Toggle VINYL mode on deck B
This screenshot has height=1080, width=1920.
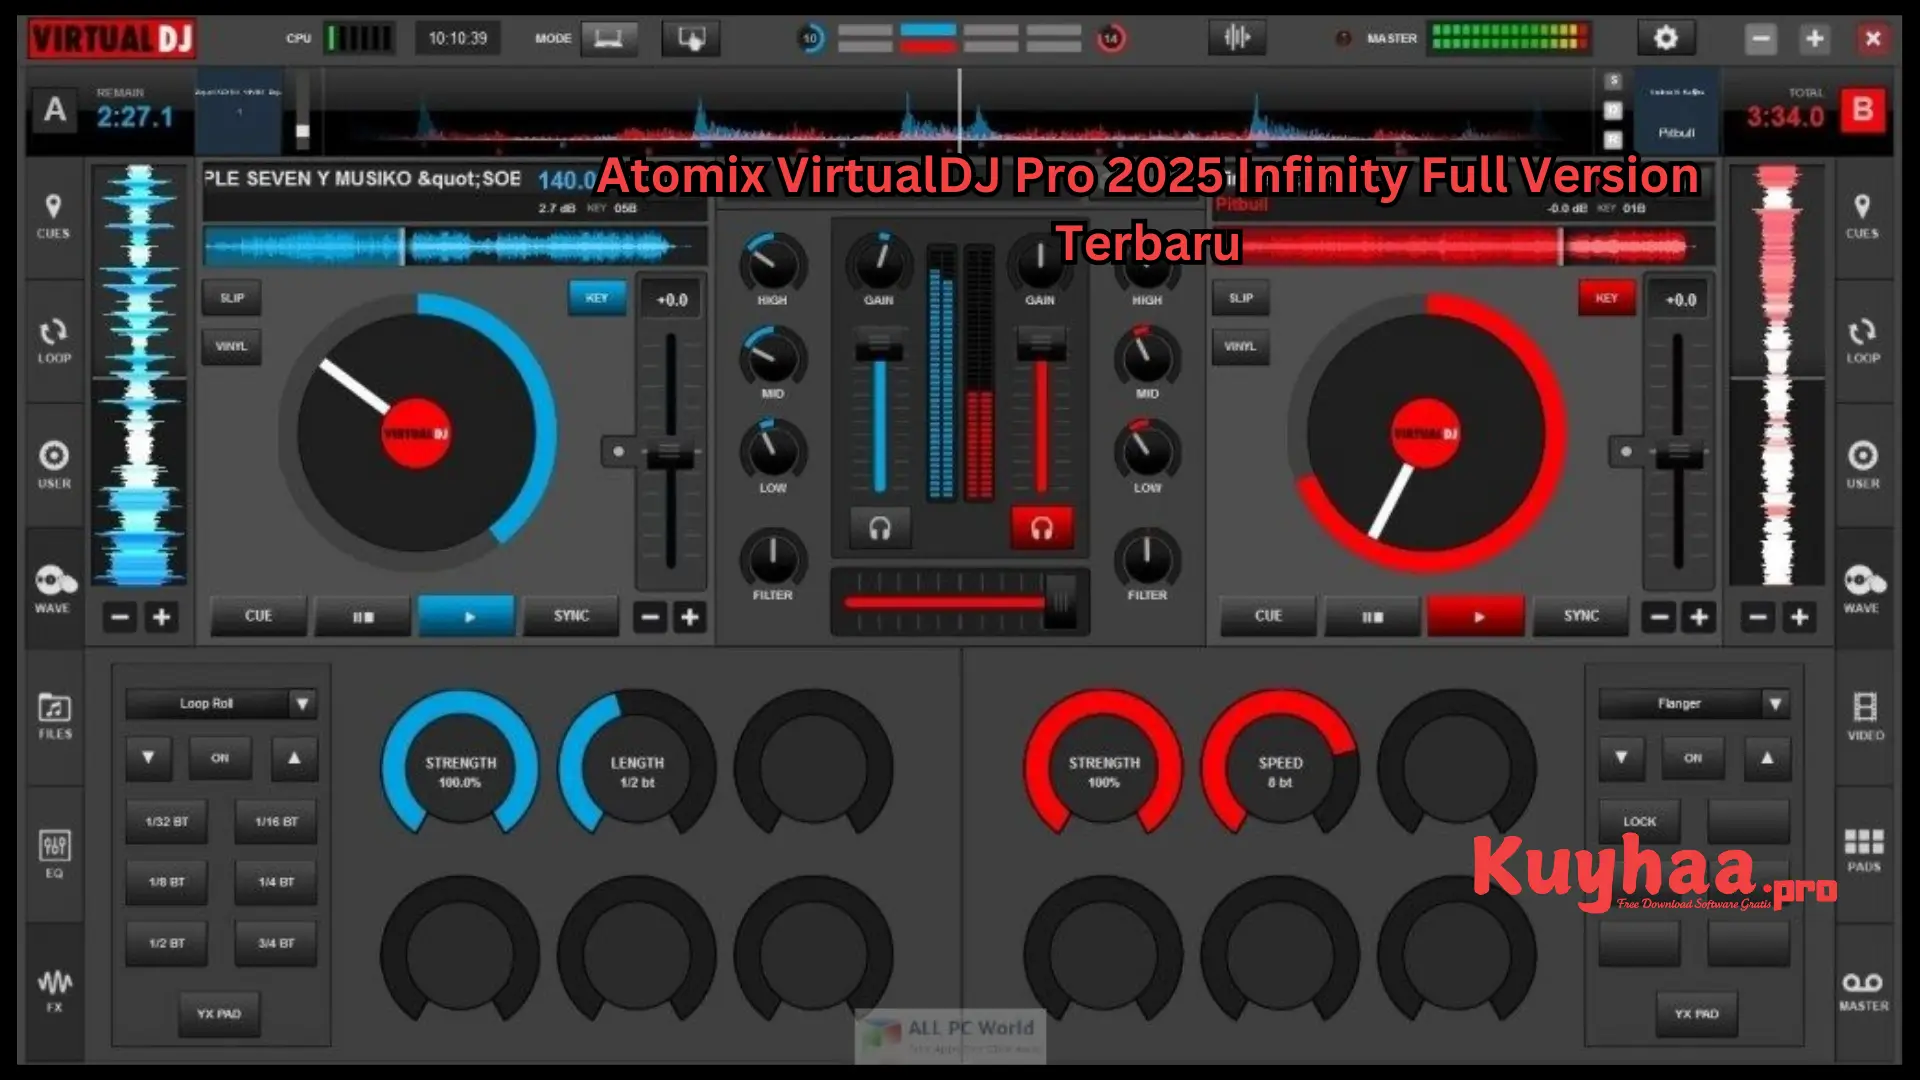tap(1241, 347)
